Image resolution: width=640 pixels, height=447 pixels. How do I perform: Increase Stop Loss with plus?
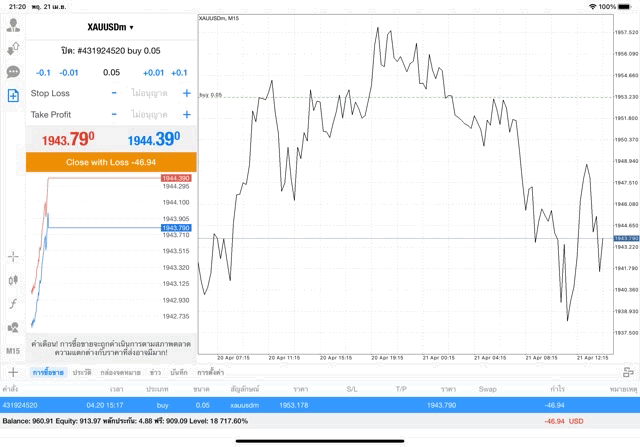tap(187, 93)
